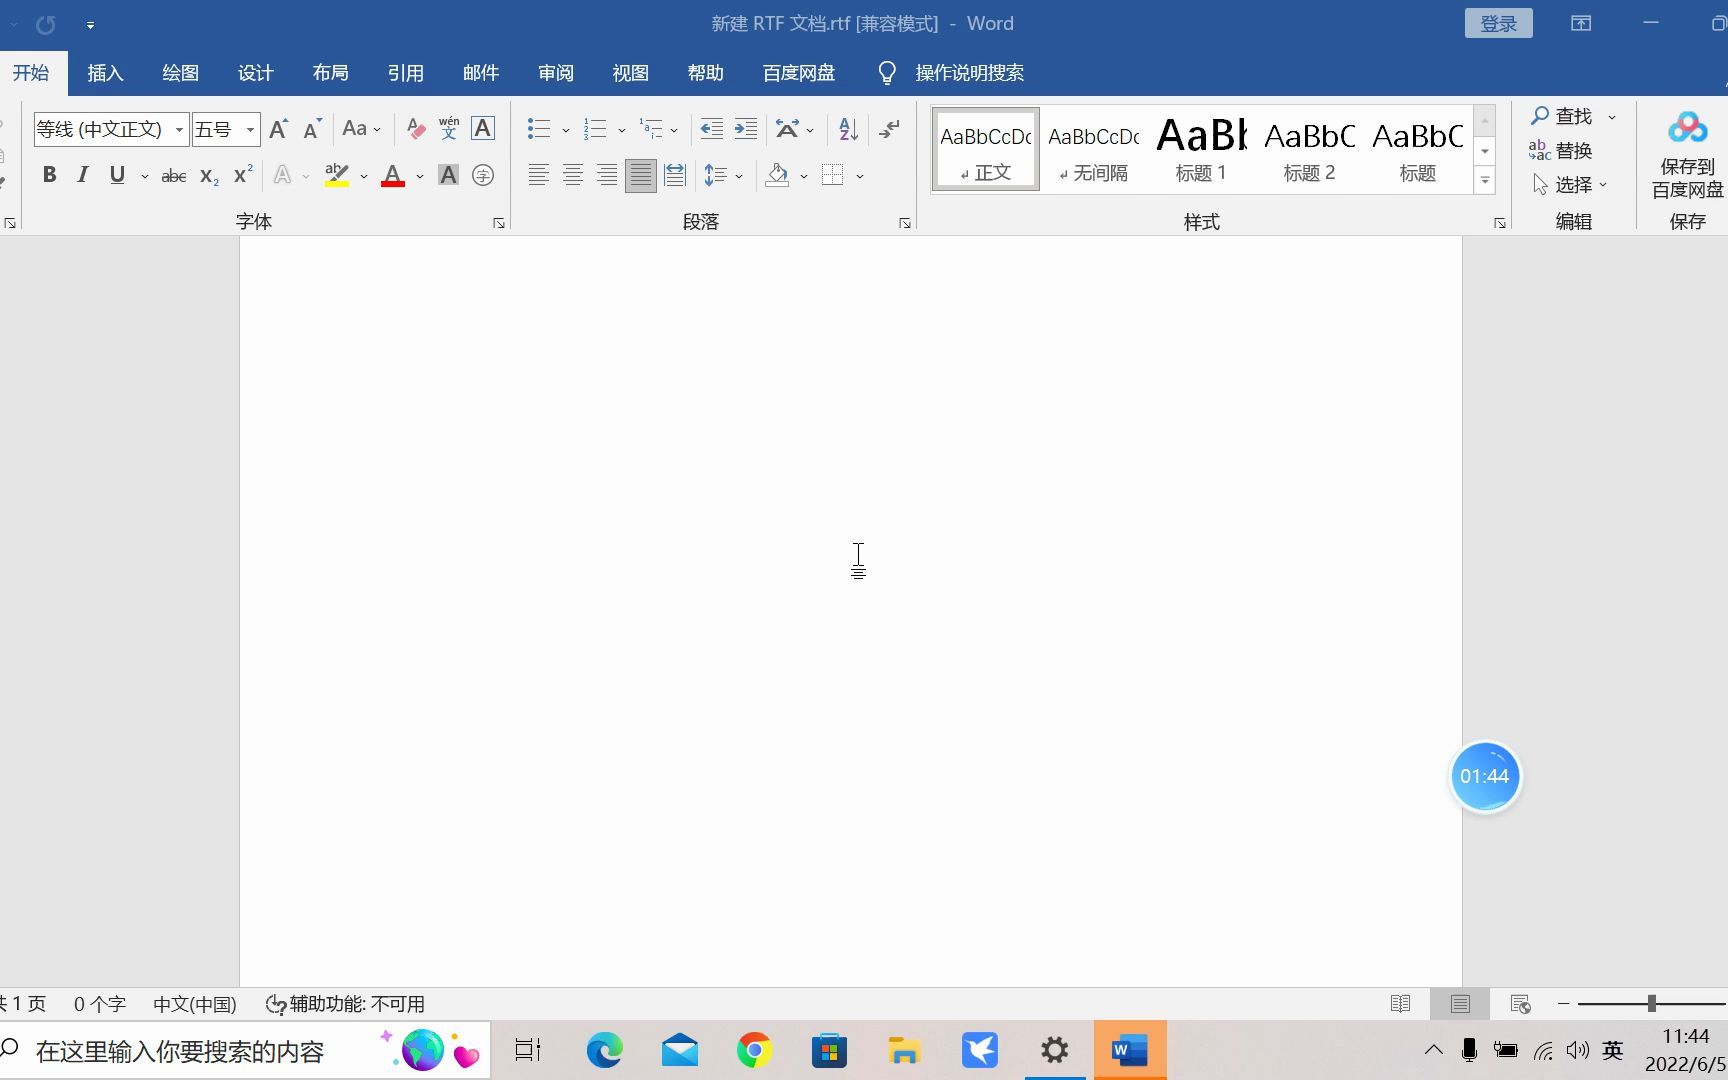Viewport: 1728px width, 1080px height.
Task: Open the Review (审阅) tab
Action: (555, 73)
